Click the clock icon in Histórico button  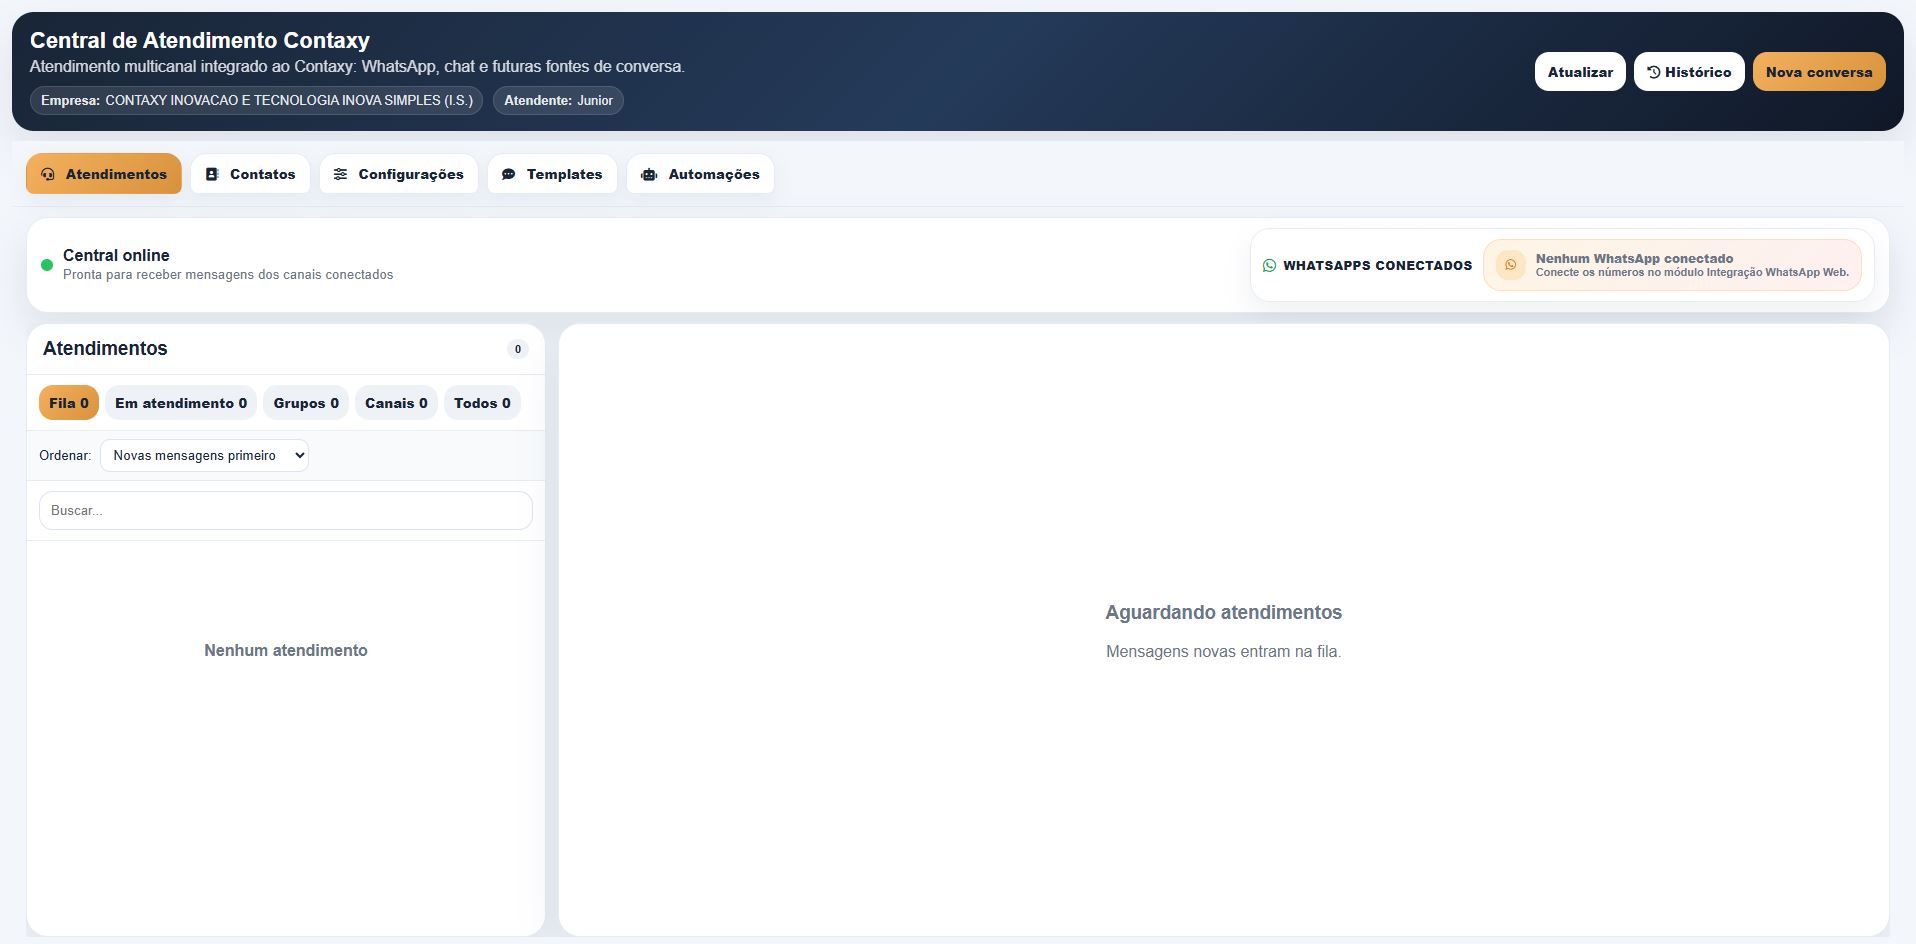1654,72
